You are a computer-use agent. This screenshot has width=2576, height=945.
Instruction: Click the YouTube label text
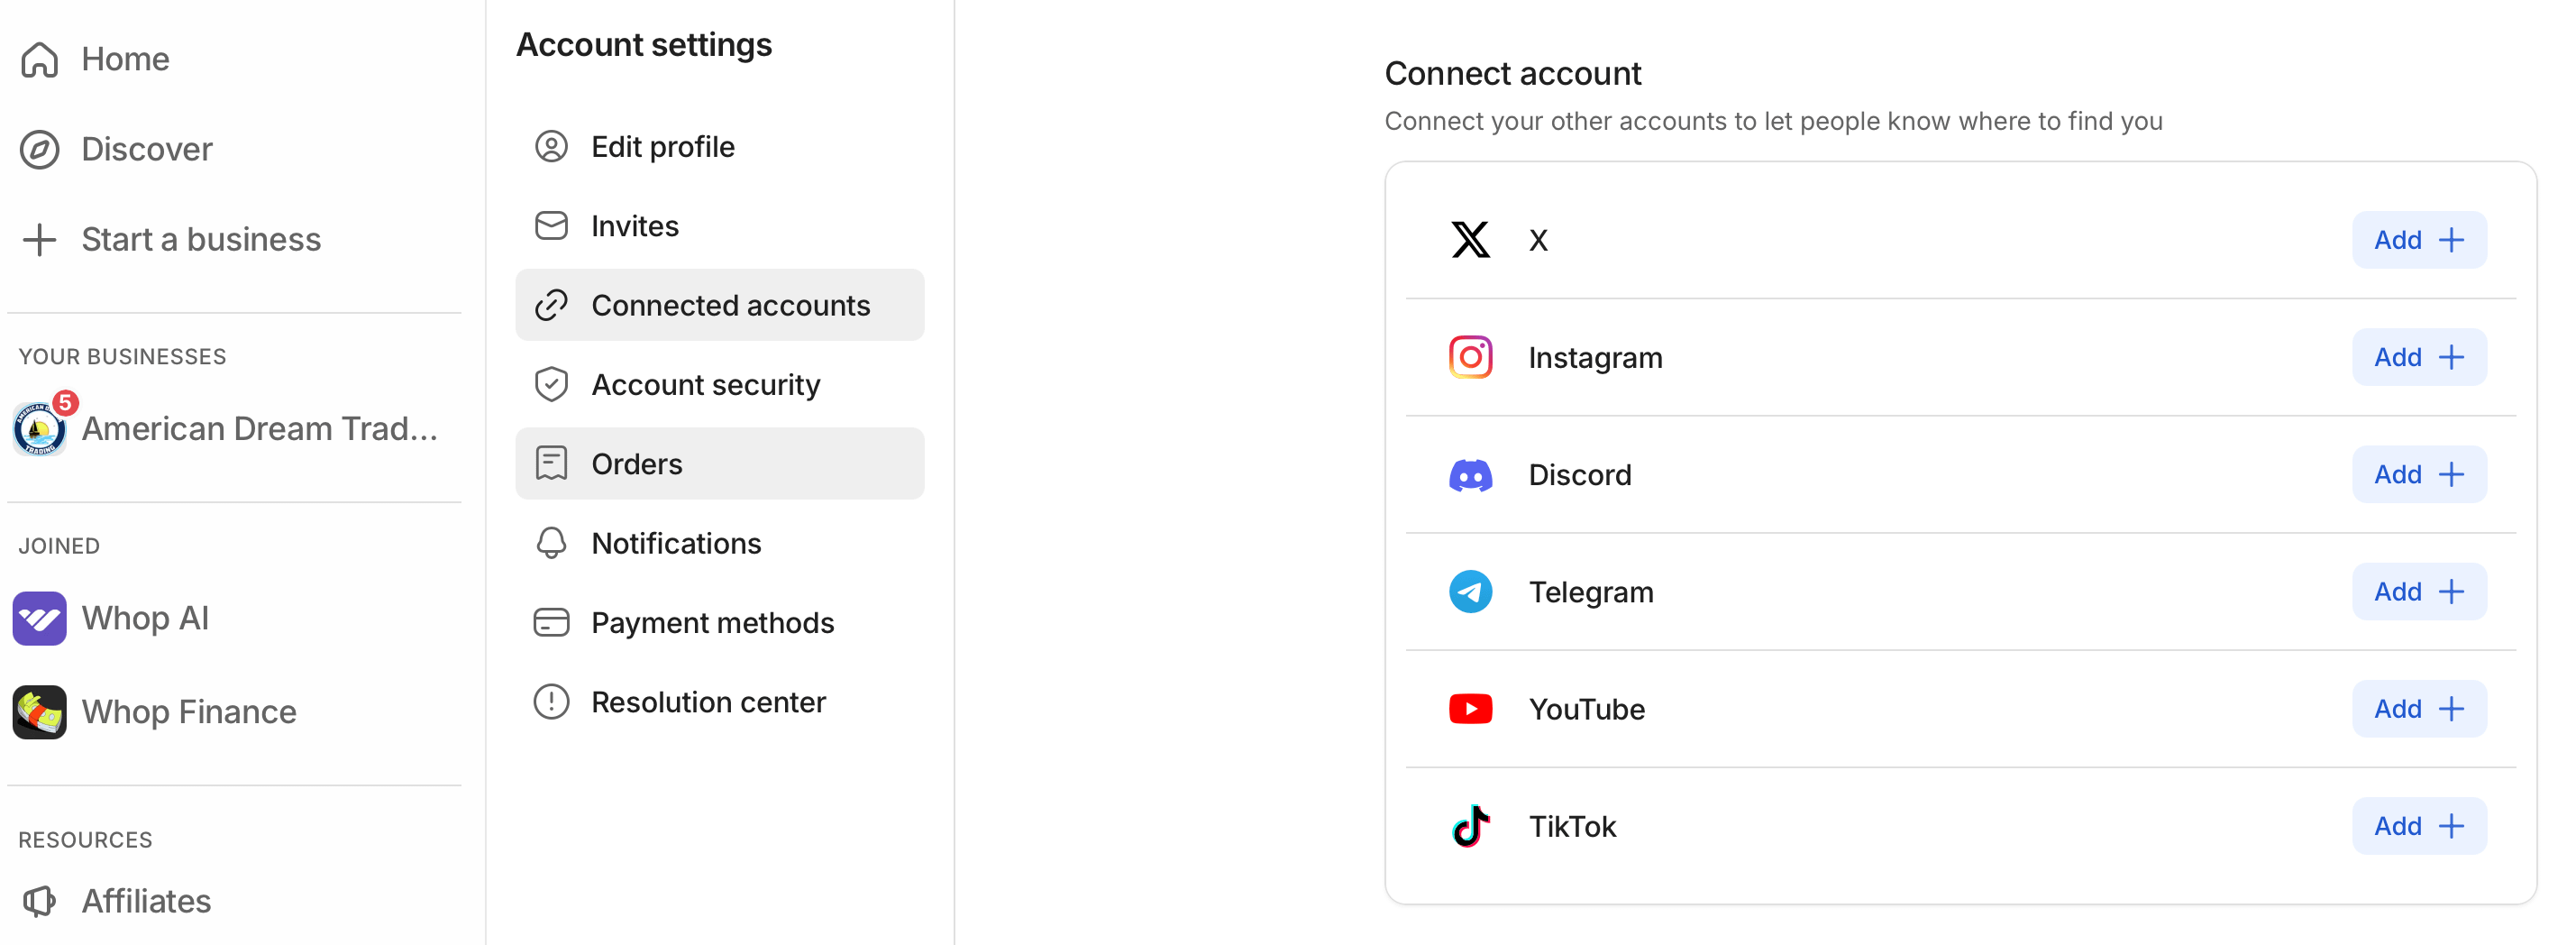tap(1587, 709)
